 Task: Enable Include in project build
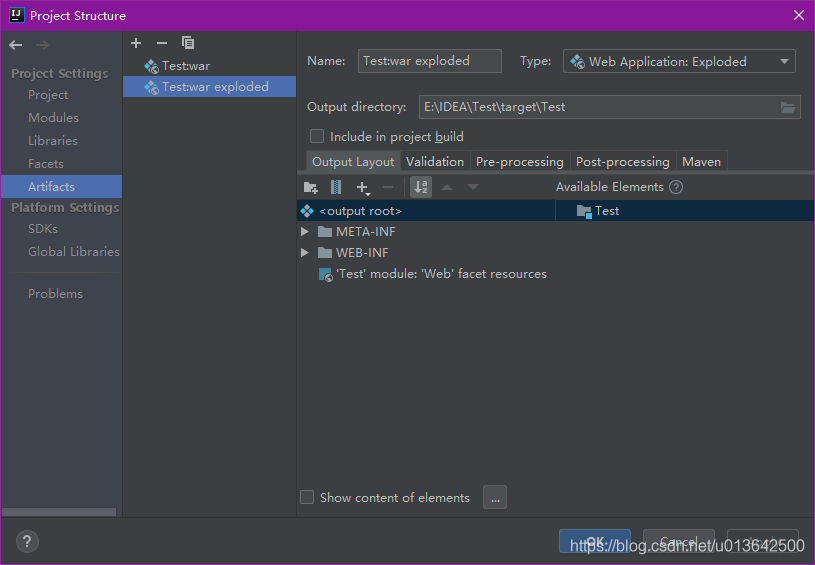coord(317,136)
